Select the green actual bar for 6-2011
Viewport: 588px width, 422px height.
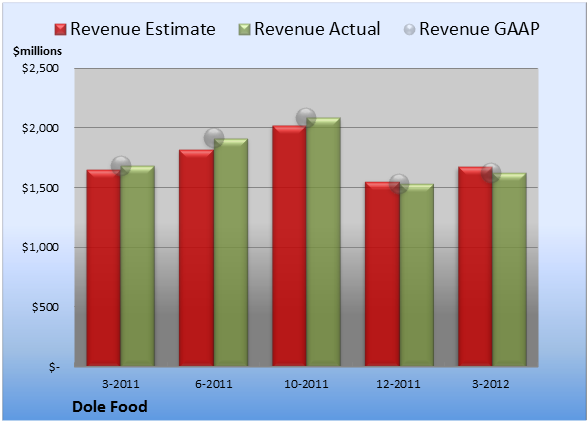(231, 252)
